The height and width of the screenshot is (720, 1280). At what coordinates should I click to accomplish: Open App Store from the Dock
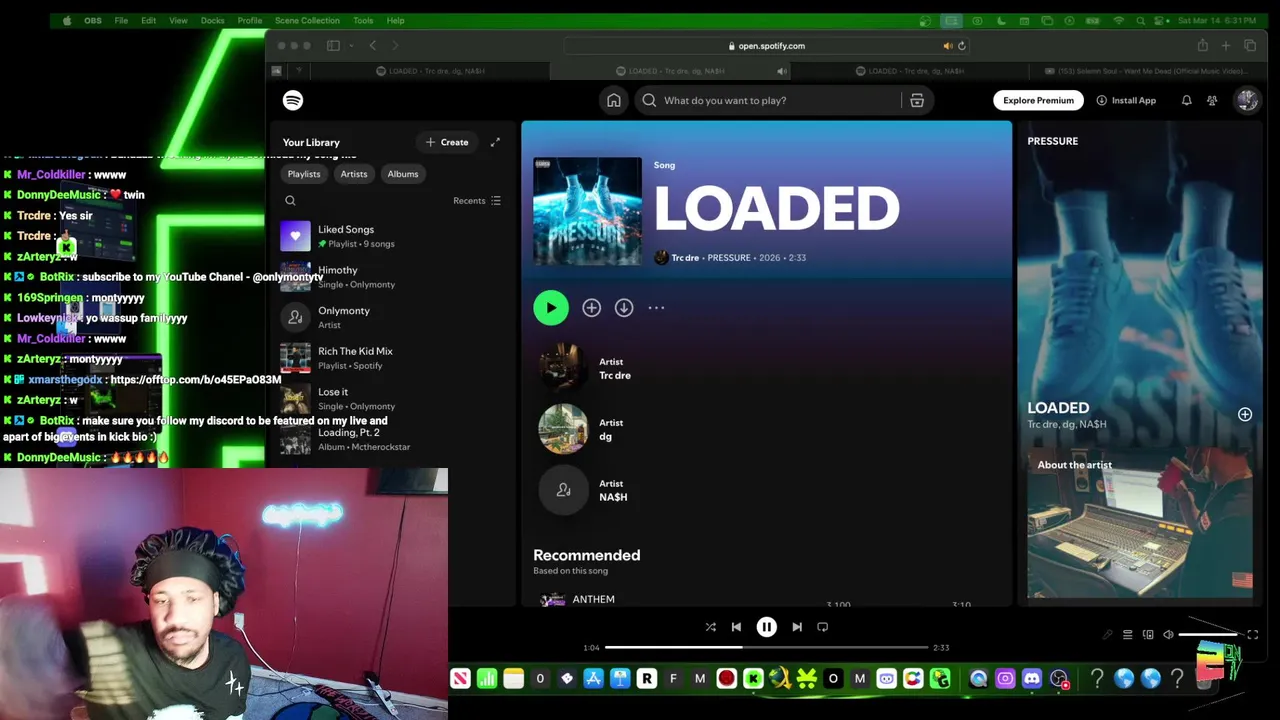(x=594, y=680)
